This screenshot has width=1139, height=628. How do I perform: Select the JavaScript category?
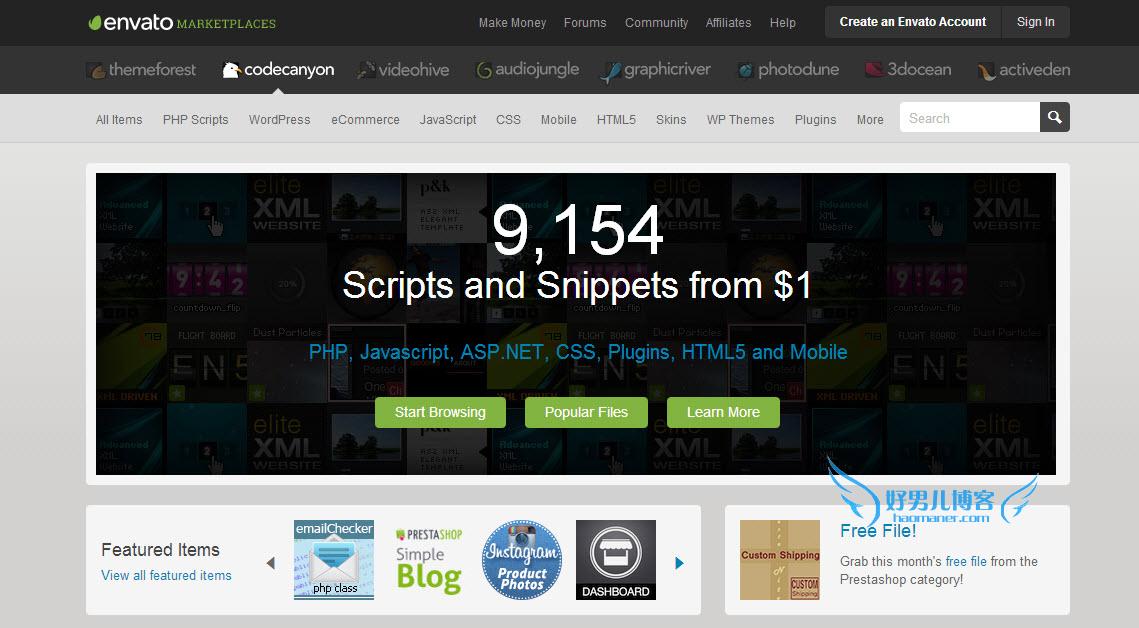pyautogui.click(x=448, y=120)
